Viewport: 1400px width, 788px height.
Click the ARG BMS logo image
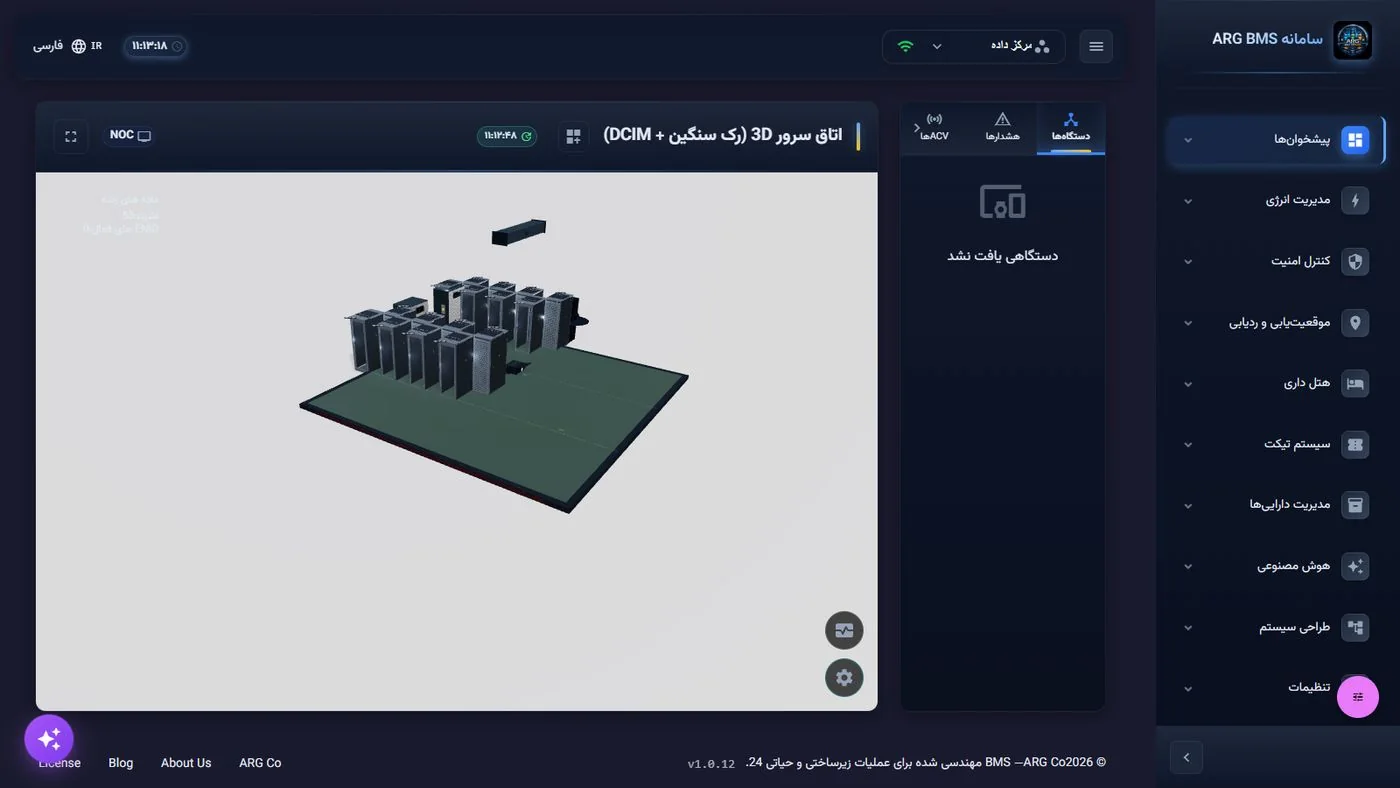tap(1353, 41)
